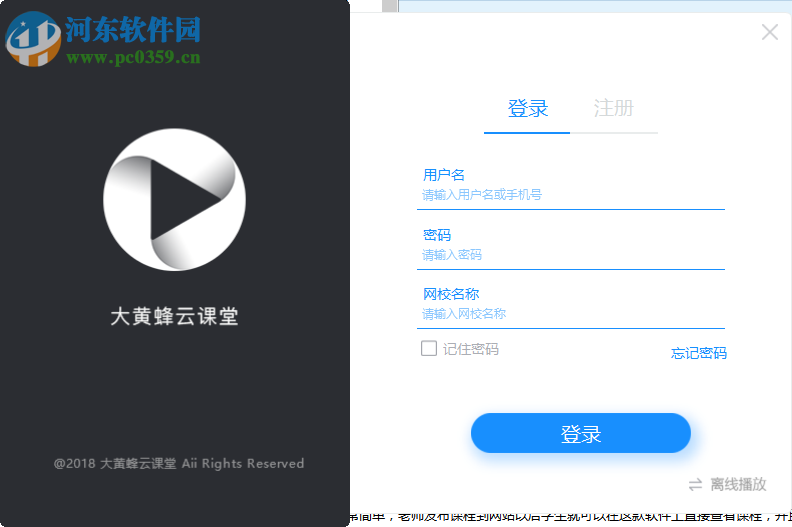
Task: Click the 大黄蜂云课堂 title text
Action: [x=174, y=316]
